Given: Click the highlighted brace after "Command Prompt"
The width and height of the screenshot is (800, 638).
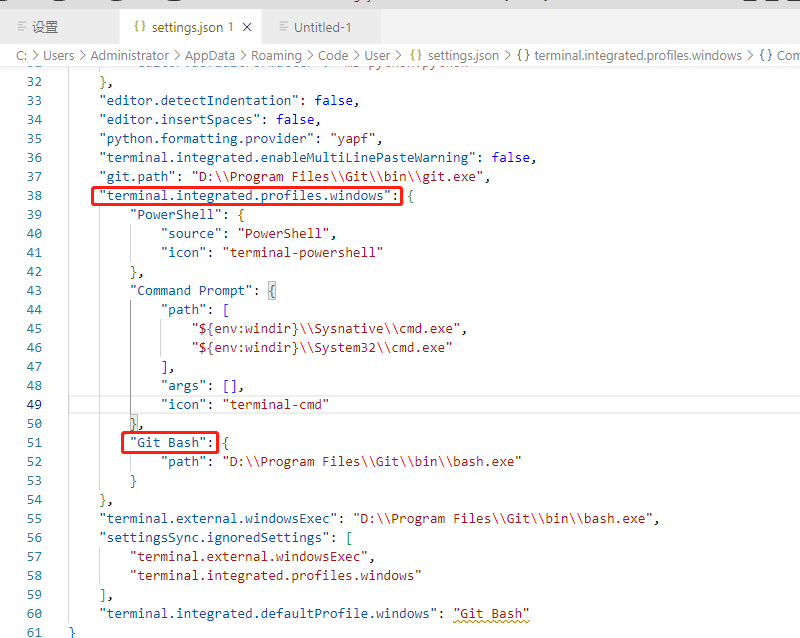Looking at the screenshot, I should (272, 291).
